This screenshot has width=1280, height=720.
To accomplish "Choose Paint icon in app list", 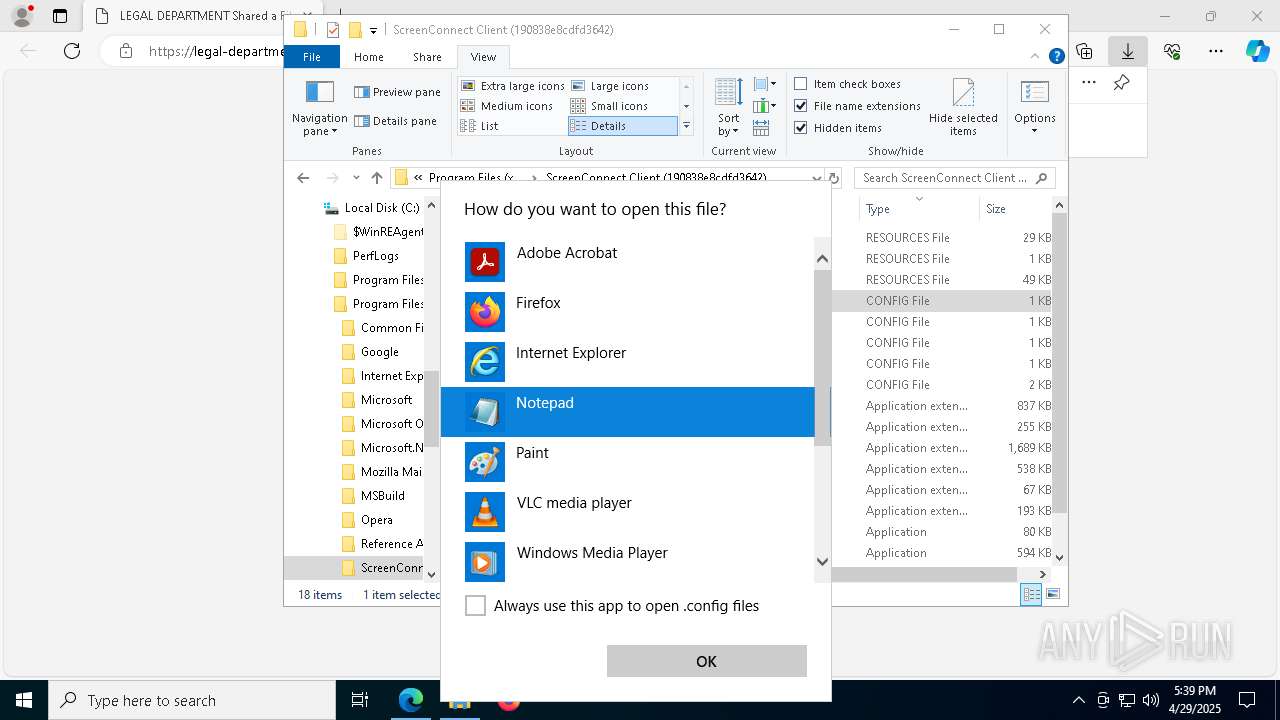I will click(485, 462).
